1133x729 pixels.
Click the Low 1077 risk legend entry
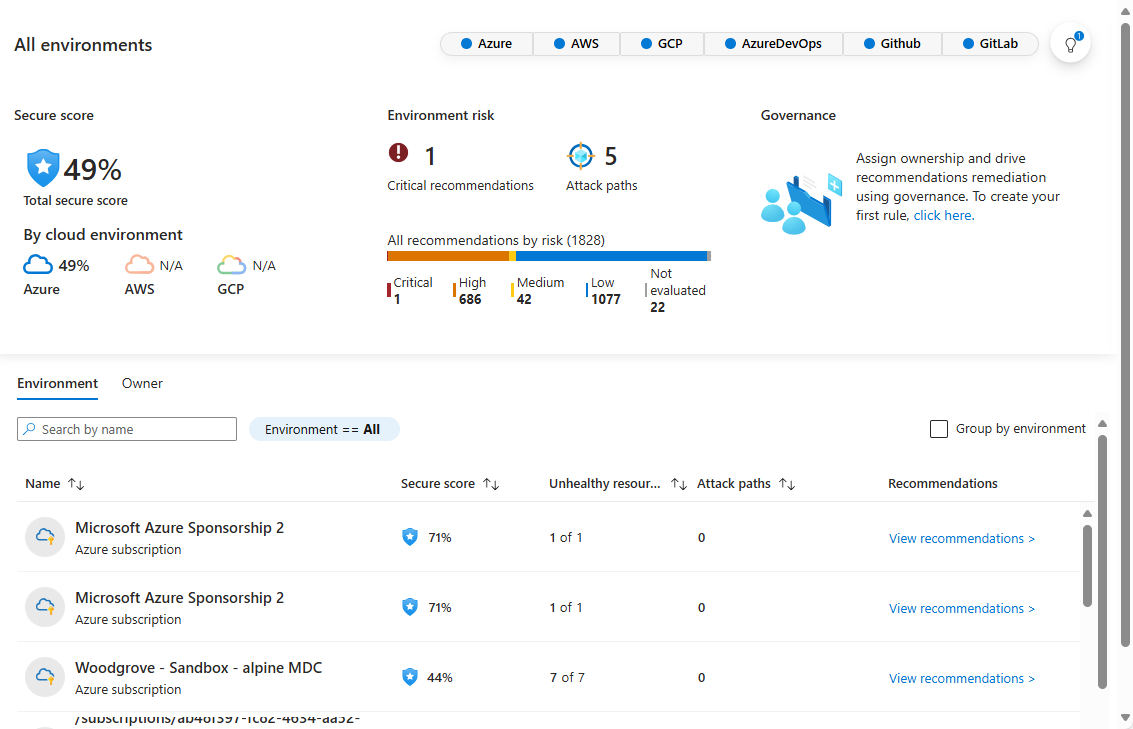click(x=603, y=290)
